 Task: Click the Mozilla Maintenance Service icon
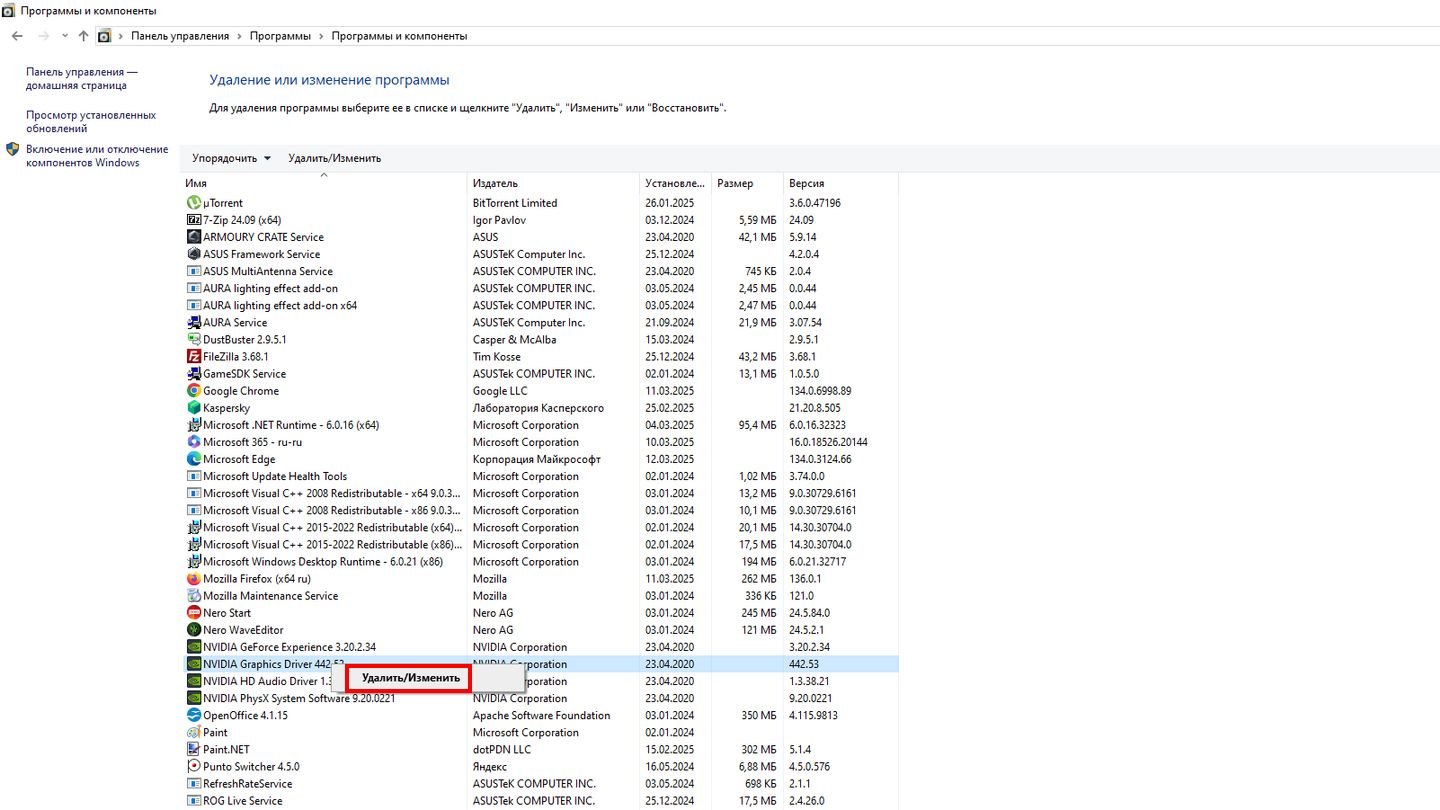coord(194,596)
